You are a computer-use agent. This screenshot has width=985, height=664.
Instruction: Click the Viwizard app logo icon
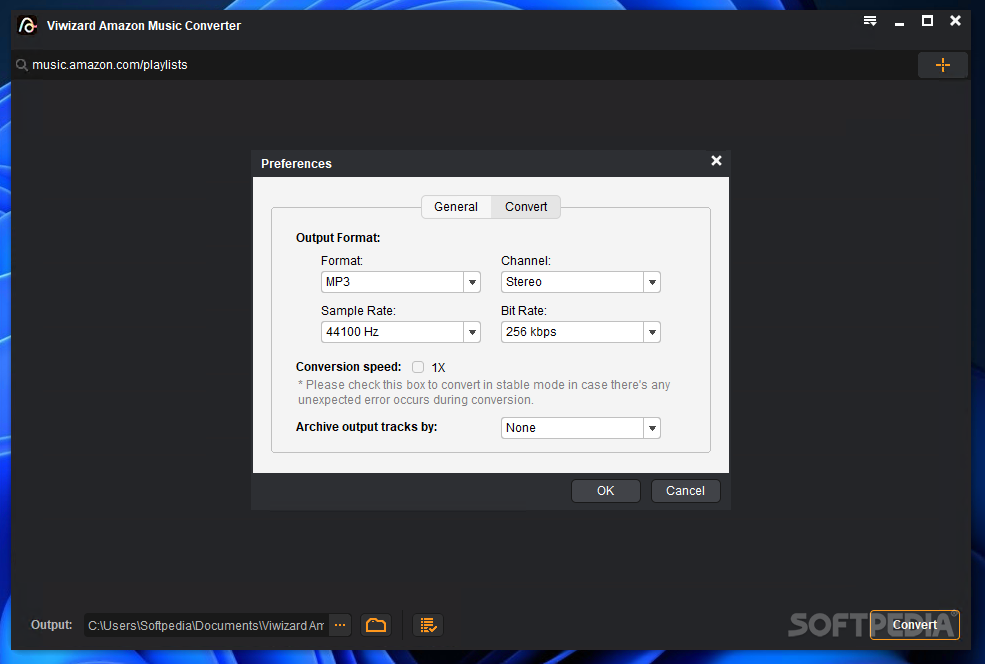pyautogui.click(x=27, y=25)
